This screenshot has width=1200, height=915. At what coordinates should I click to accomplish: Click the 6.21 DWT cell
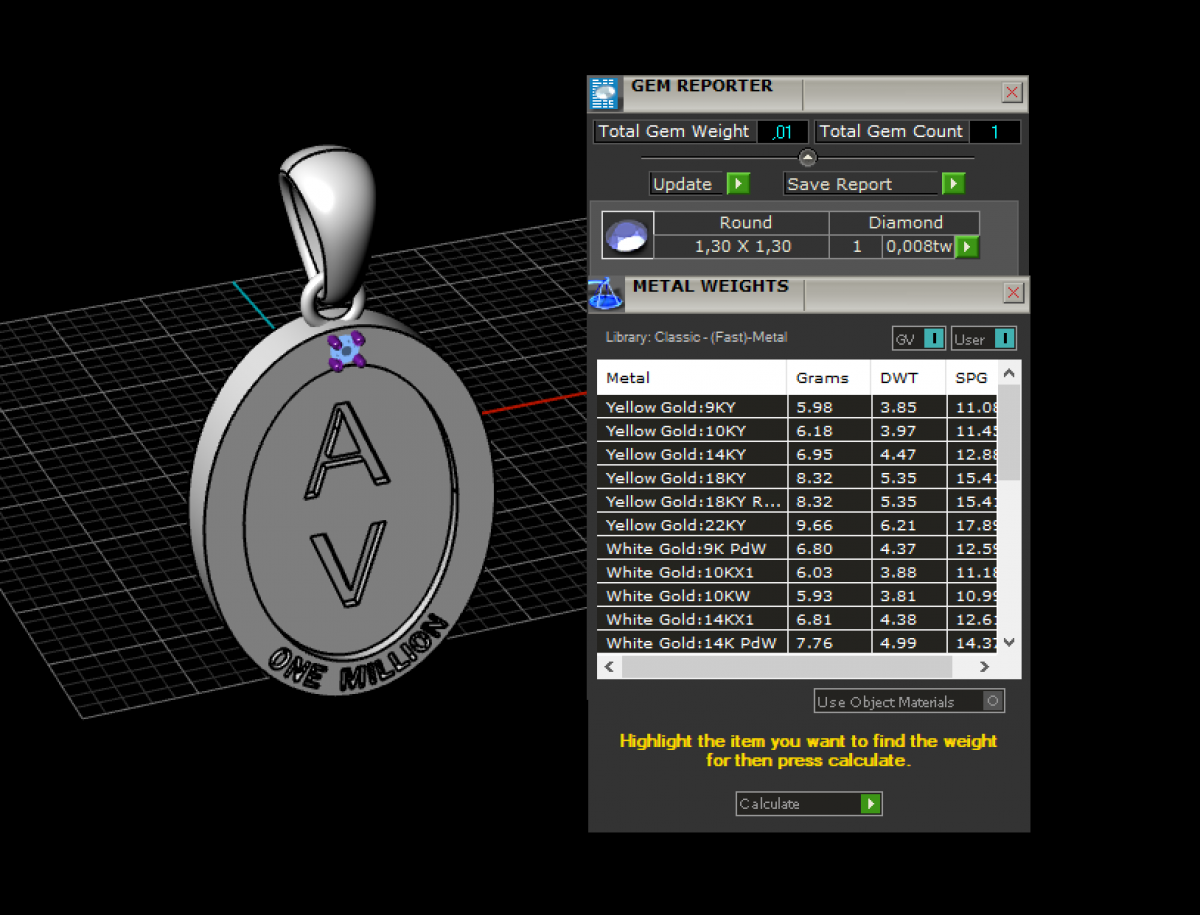(x=908, y=525)
